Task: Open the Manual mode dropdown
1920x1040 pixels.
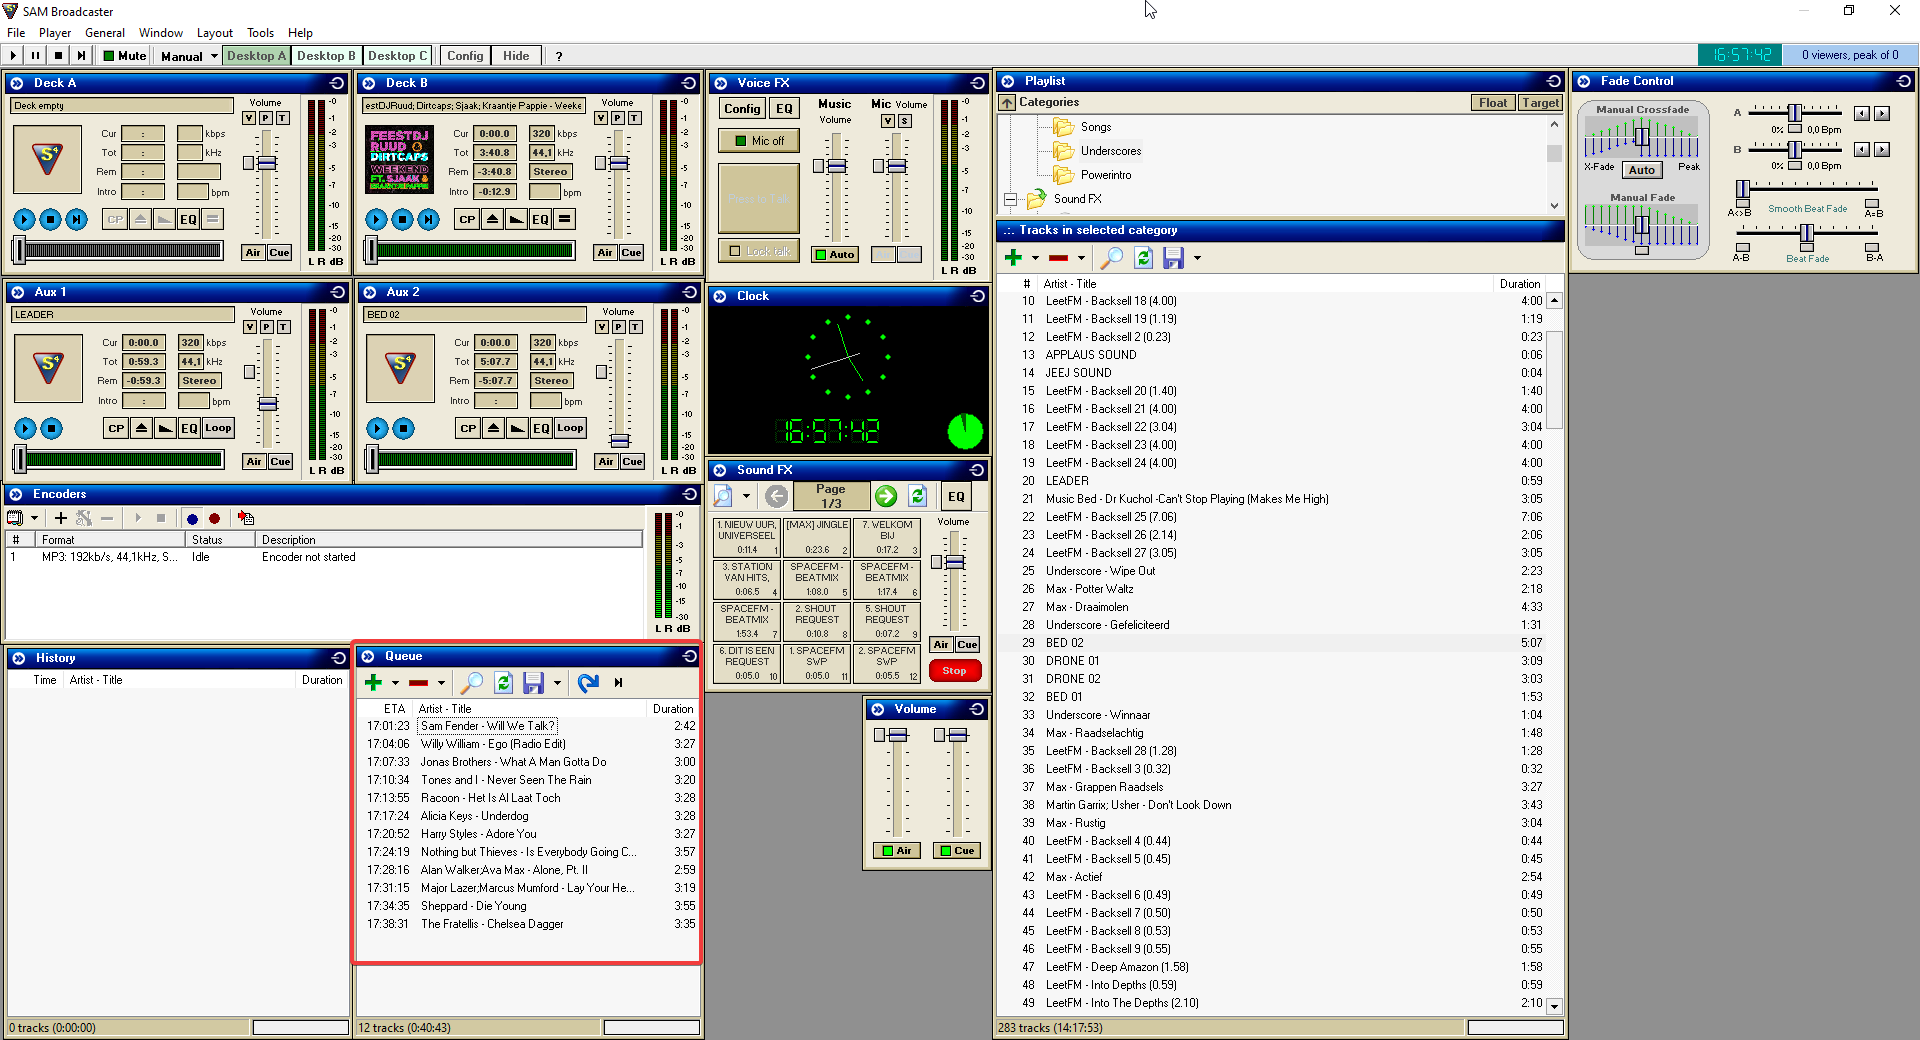Action: coord(214,56)
